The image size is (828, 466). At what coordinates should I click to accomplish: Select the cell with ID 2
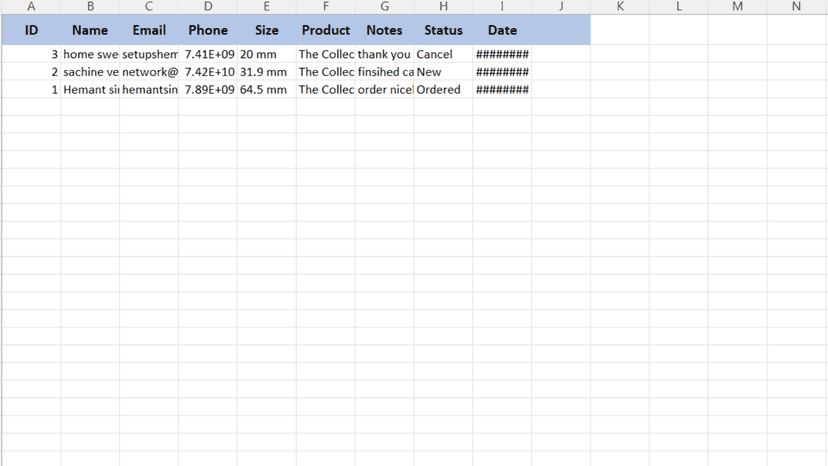coord(31,72)
